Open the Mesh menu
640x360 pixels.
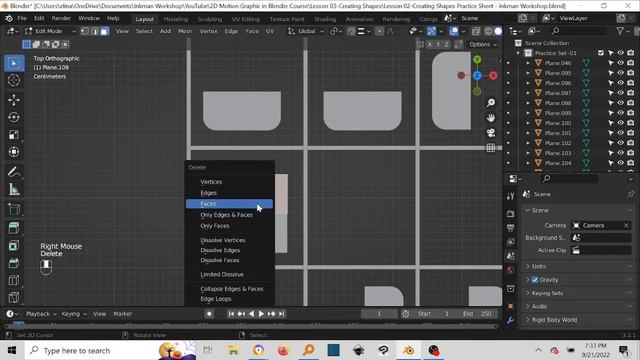tap(184, 31)
